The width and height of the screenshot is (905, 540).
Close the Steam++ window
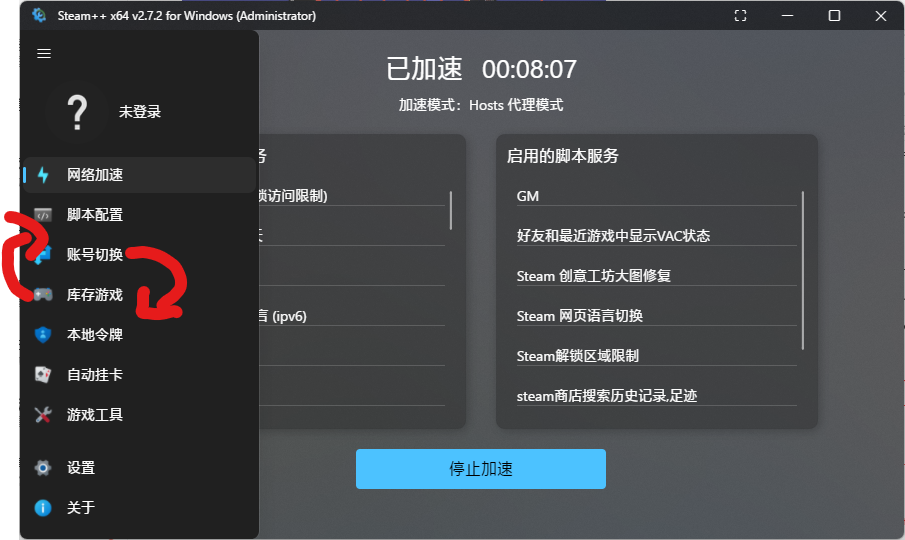pos(881,16)
